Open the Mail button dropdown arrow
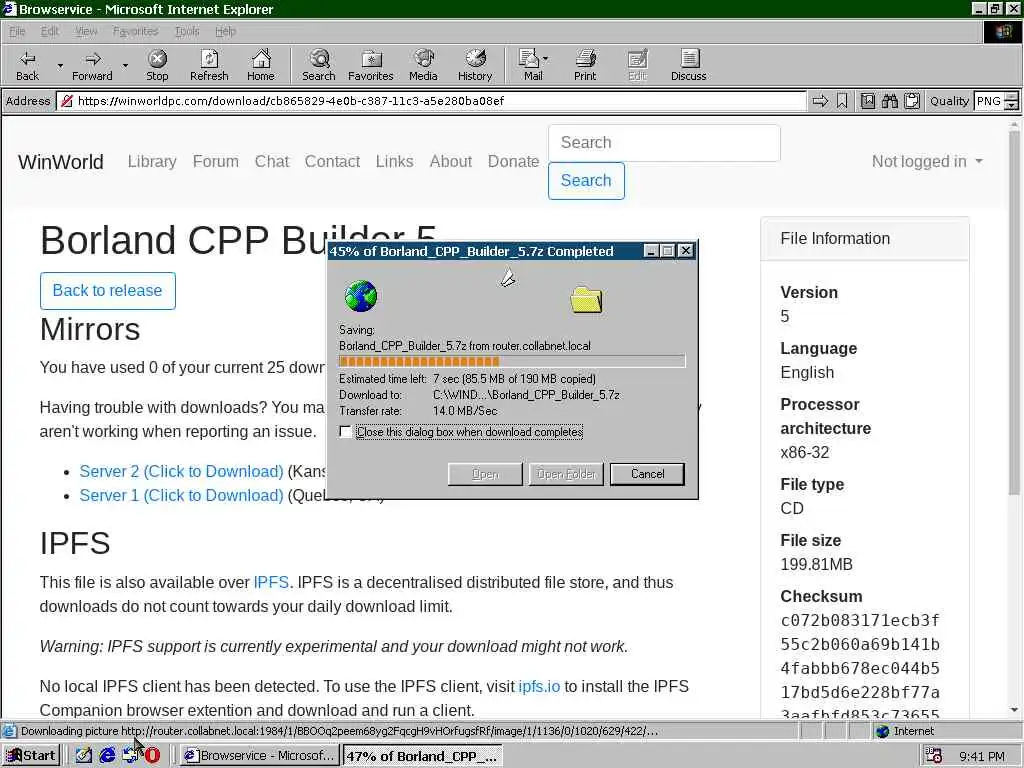 coord(546,59)
